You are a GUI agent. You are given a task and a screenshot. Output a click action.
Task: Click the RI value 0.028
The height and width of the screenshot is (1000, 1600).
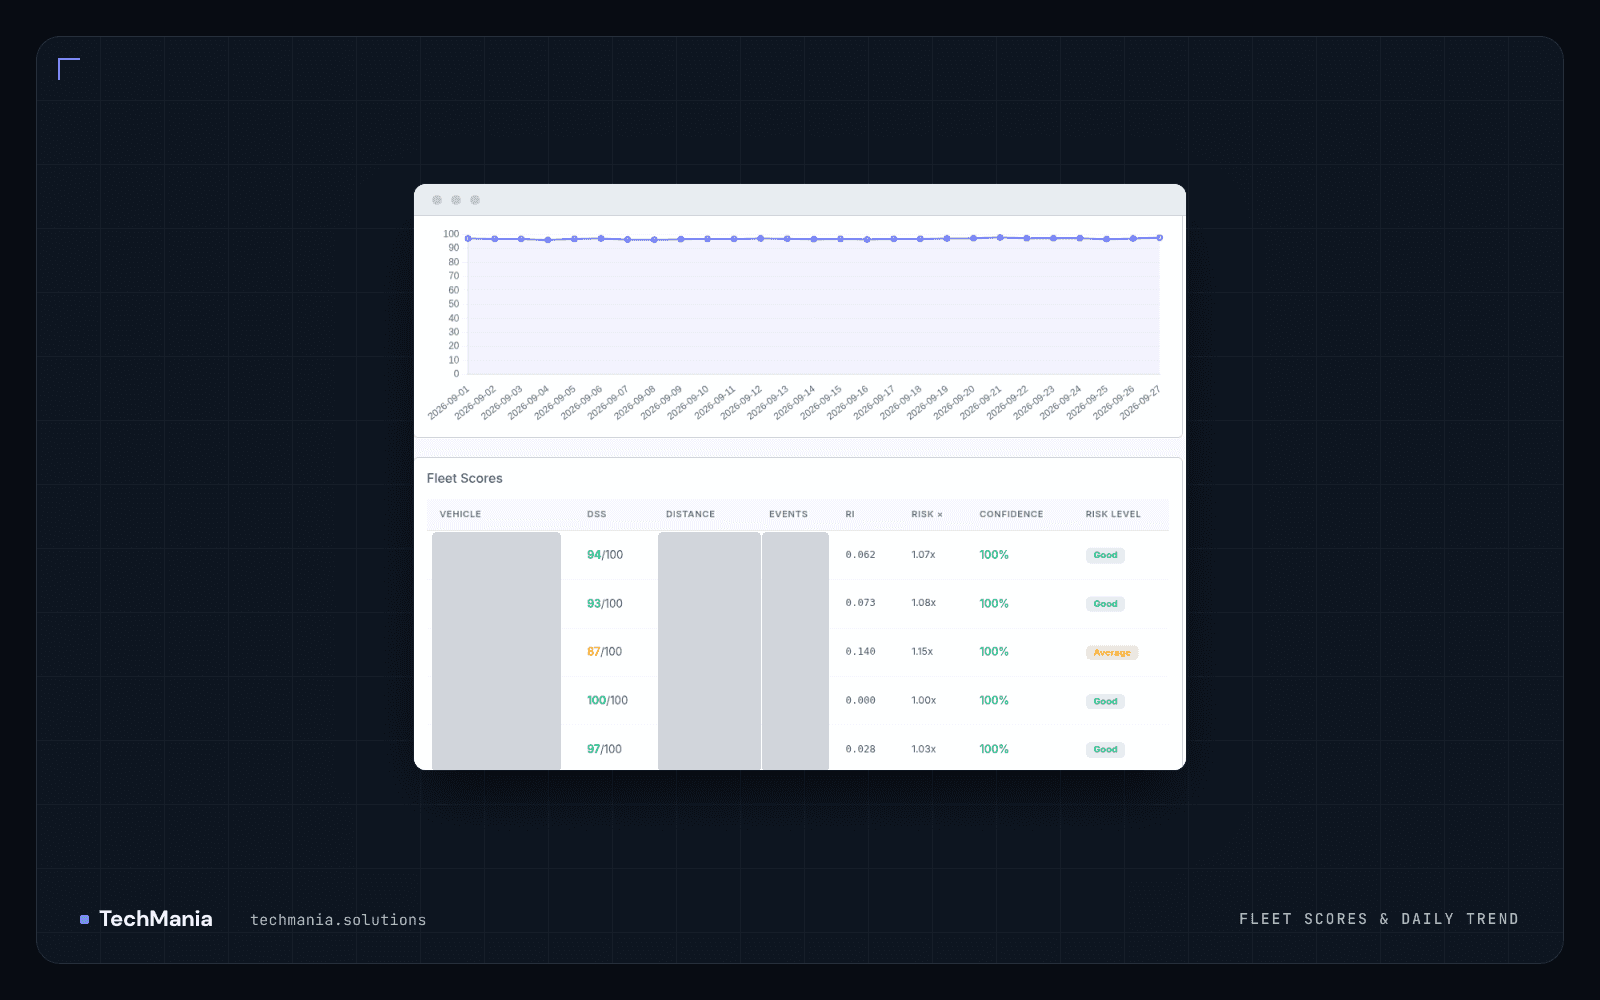[x=860, y=749]
